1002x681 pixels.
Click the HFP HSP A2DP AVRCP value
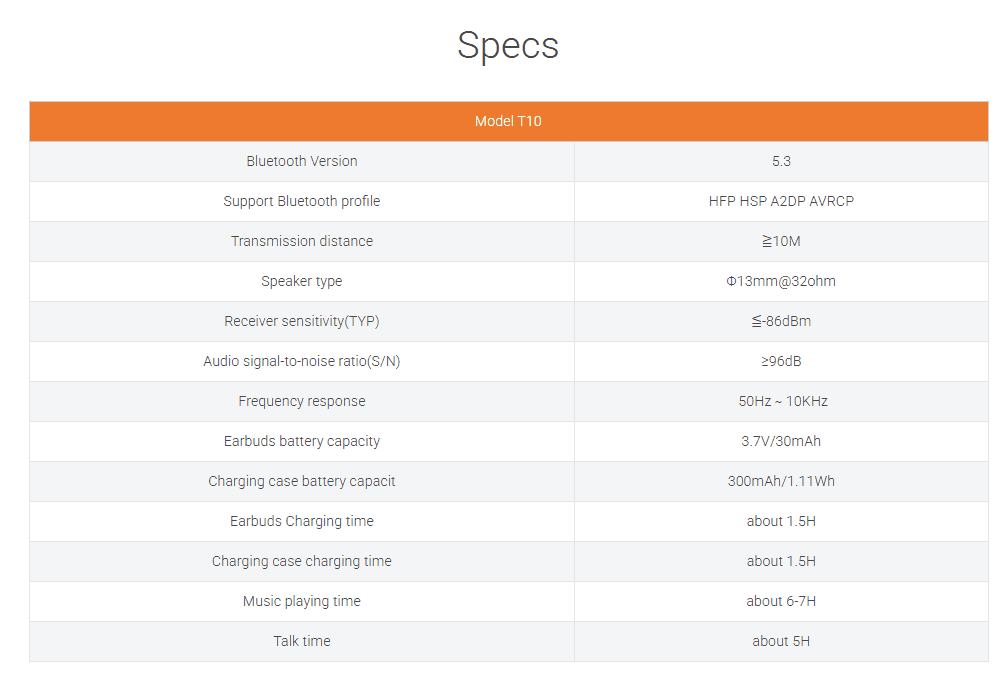[781, 201]
